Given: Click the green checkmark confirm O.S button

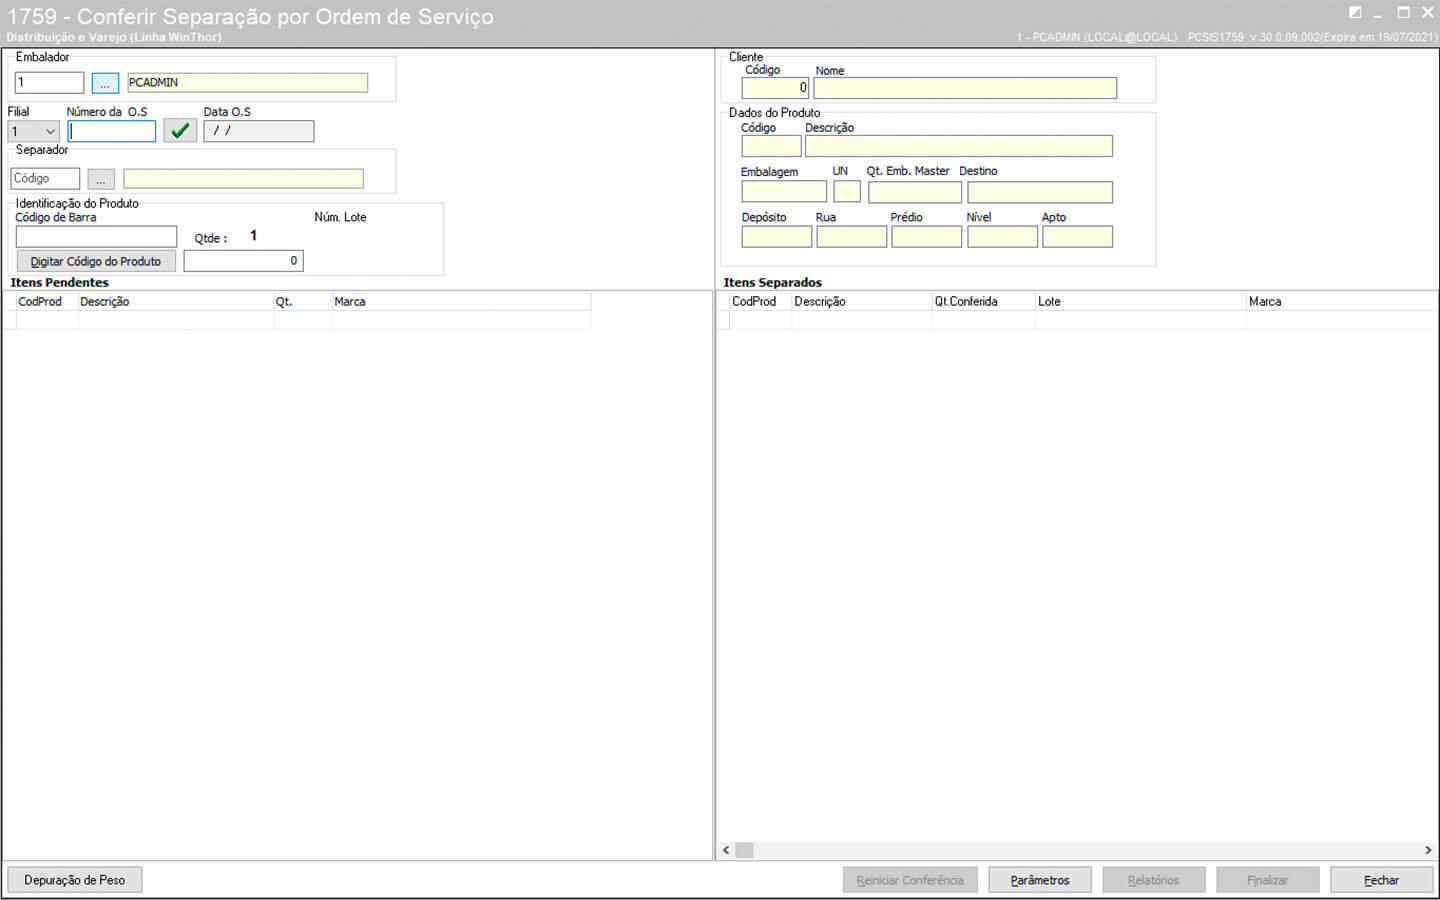Looking at the screenshot, I should (x=180, y=131).
